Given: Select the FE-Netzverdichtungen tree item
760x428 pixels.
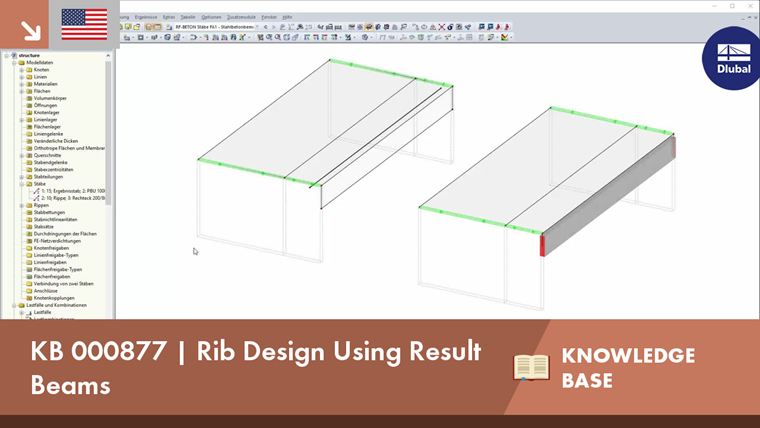Looking at the screenshot, I should point(57,241).
